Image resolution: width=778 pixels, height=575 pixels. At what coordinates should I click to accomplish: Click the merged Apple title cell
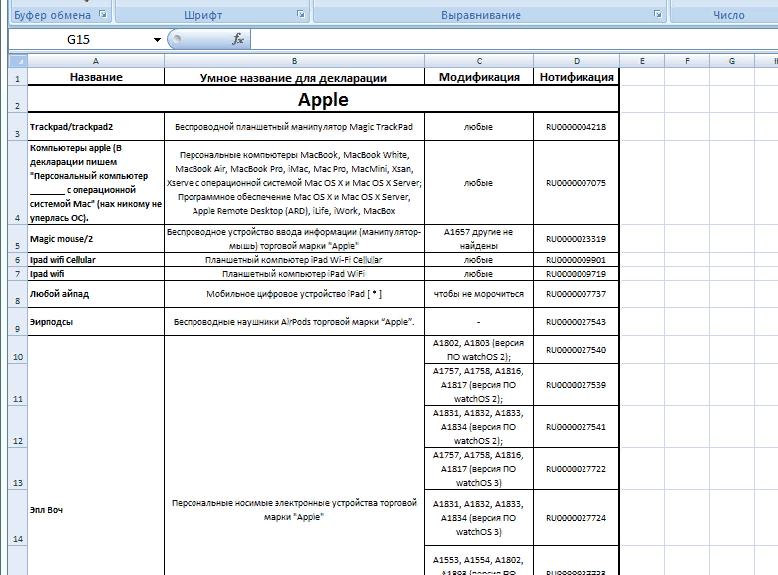(323, 100)
